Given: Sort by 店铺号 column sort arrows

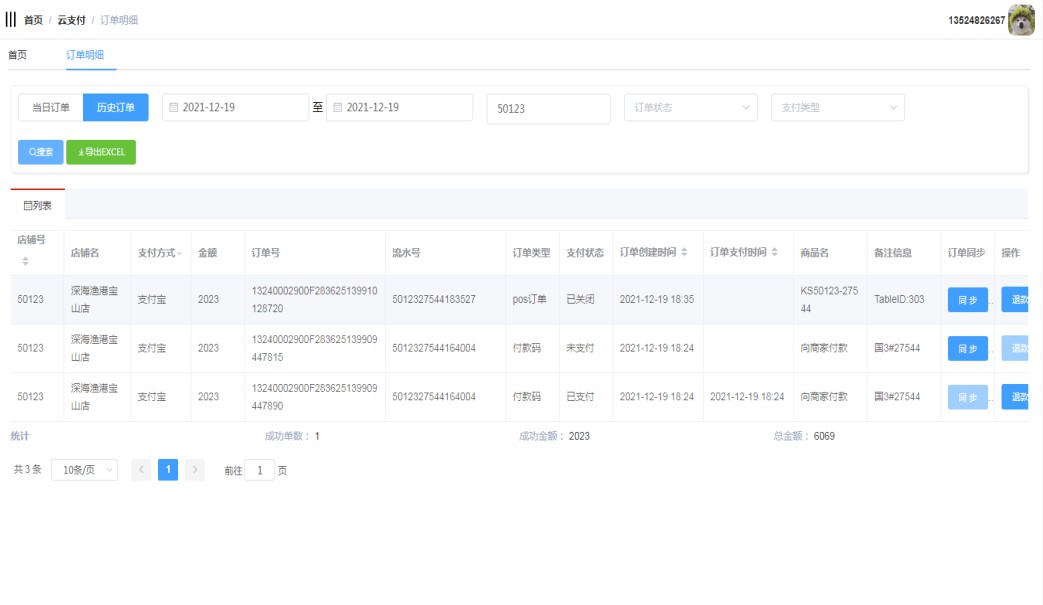Looking at the screenshot, I should click(25, 262).
